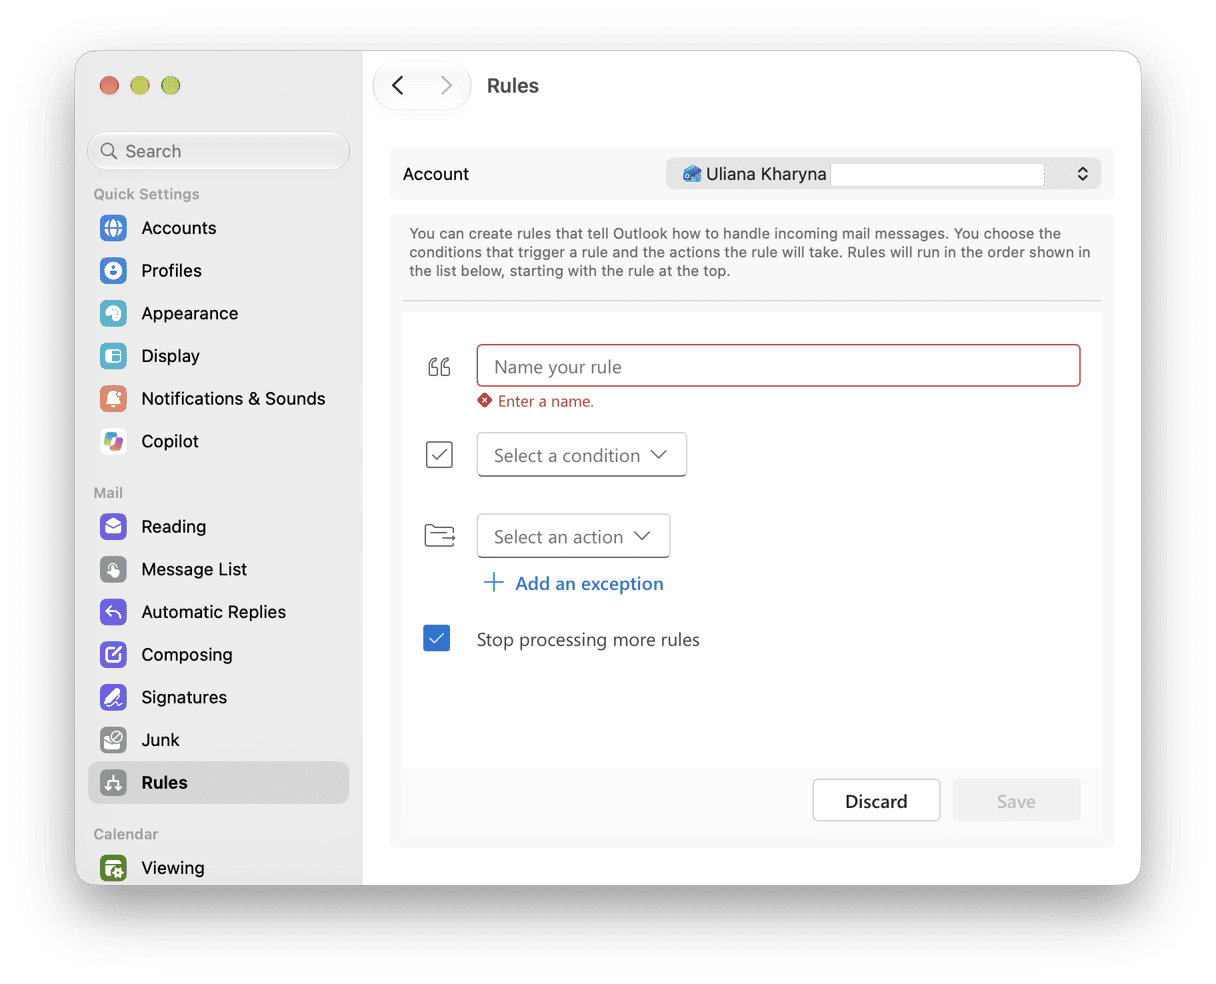Open Reading settings under Mail
The width and height of the screenshot is (1216, 984).
(x=218, y=527)
